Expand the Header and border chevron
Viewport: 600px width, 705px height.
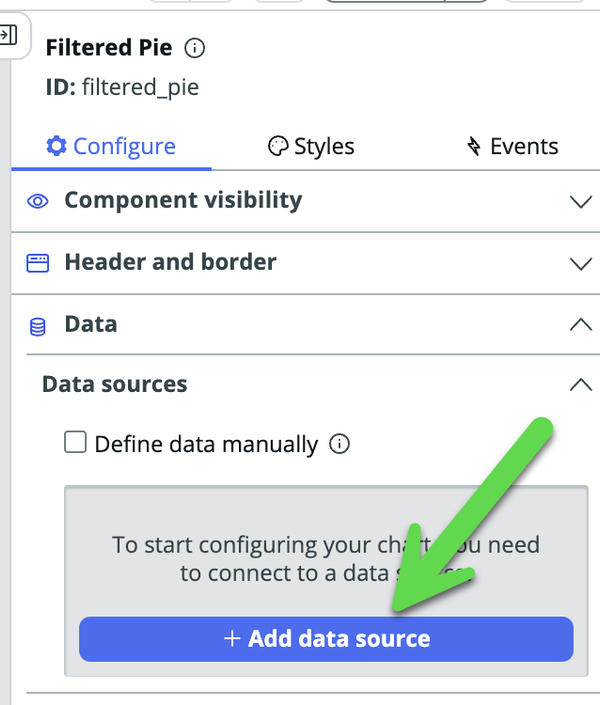click(x=581, y=263)
